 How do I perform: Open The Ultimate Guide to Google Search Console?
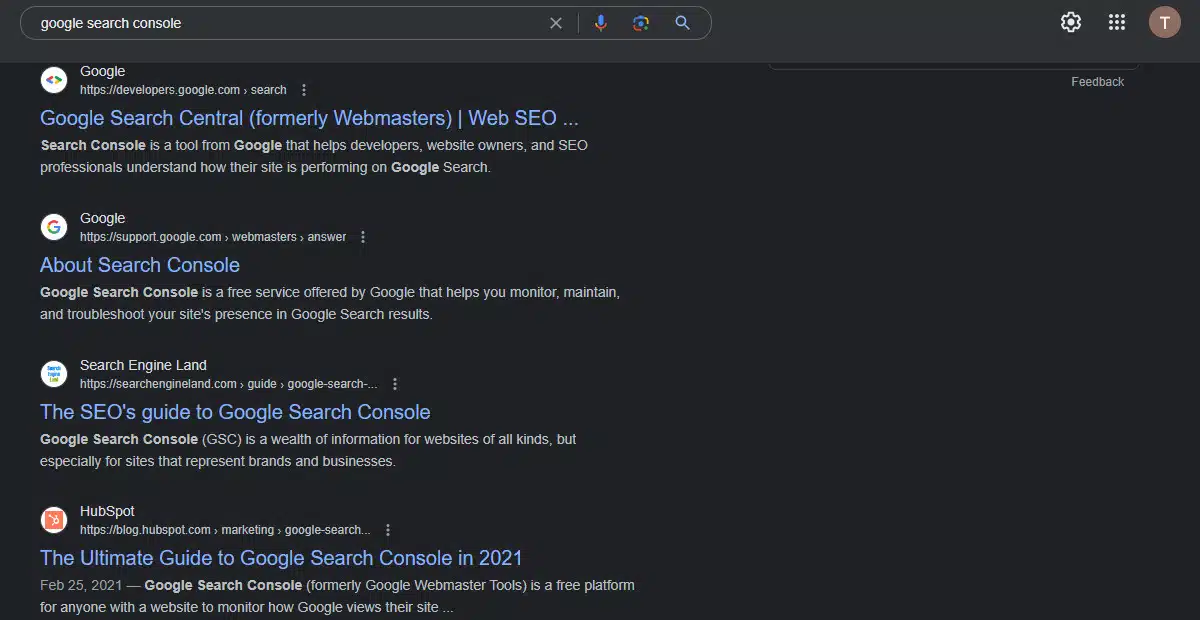[281, 558]
